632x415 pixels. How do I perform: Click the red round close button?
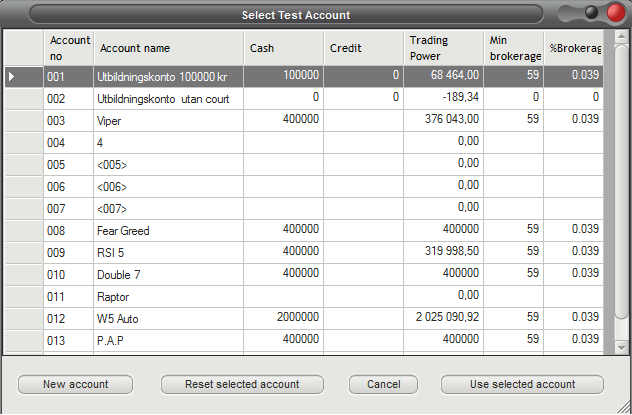click(x=615, y=13)
